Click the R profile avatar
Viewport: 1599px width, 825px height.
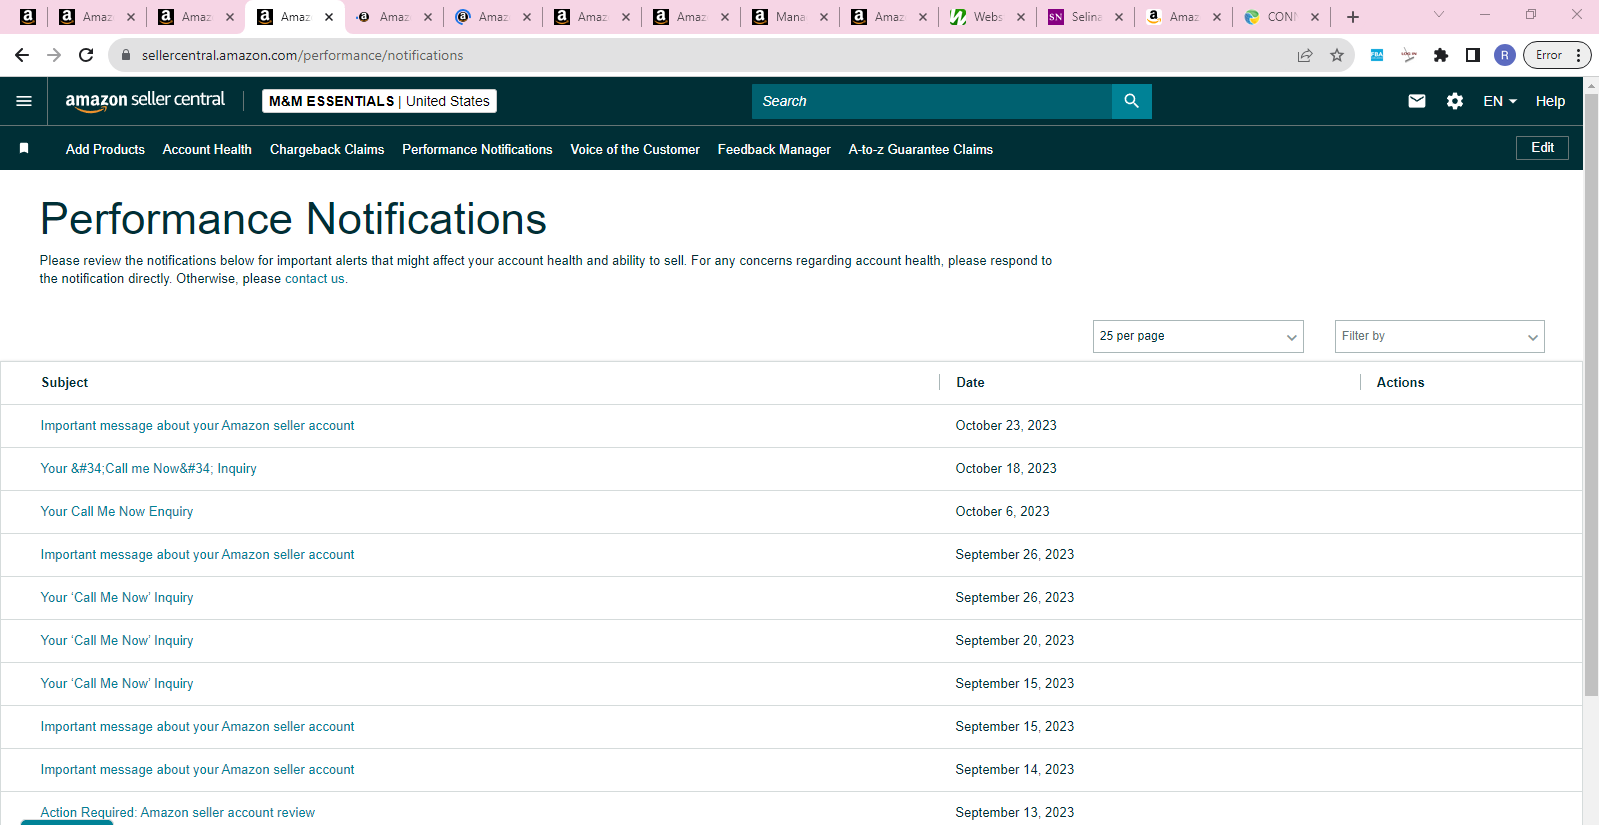(1505, 55)
